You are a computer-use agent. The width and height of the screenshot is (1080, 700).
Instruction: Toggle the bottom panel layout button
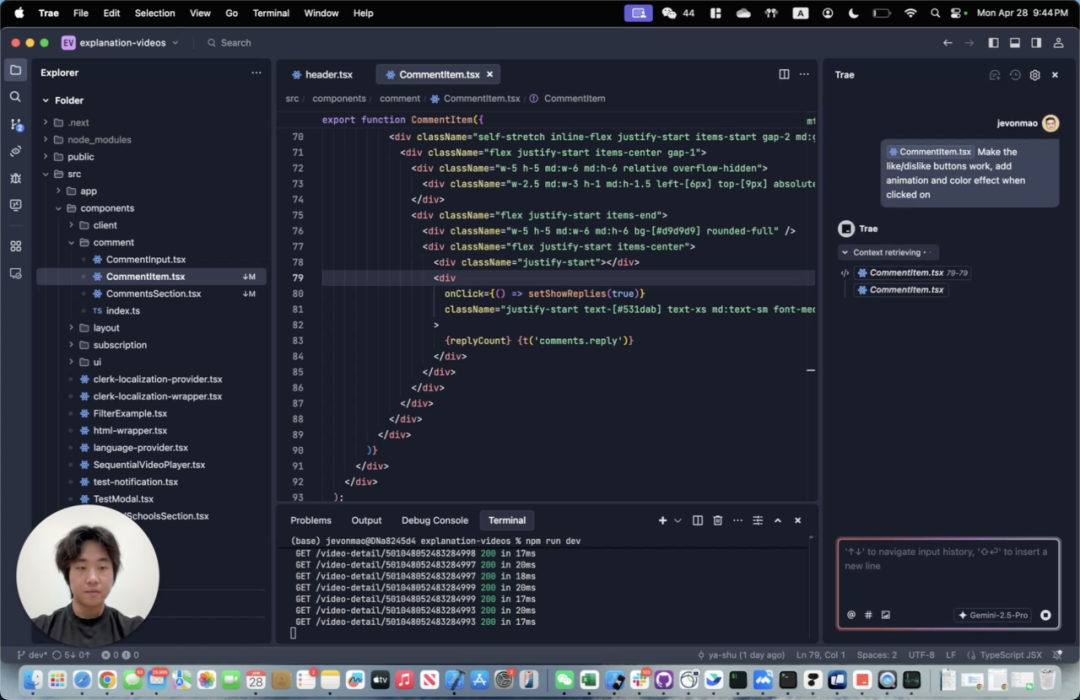[1014, 43]
